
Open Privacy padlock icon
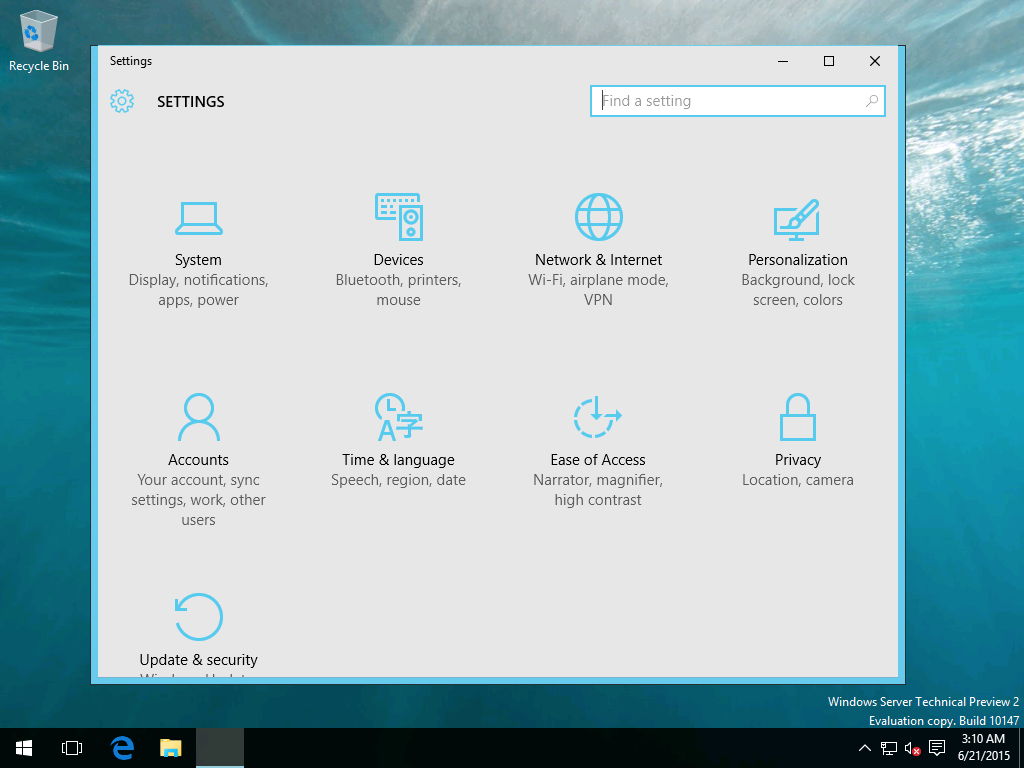coord(797,417)
